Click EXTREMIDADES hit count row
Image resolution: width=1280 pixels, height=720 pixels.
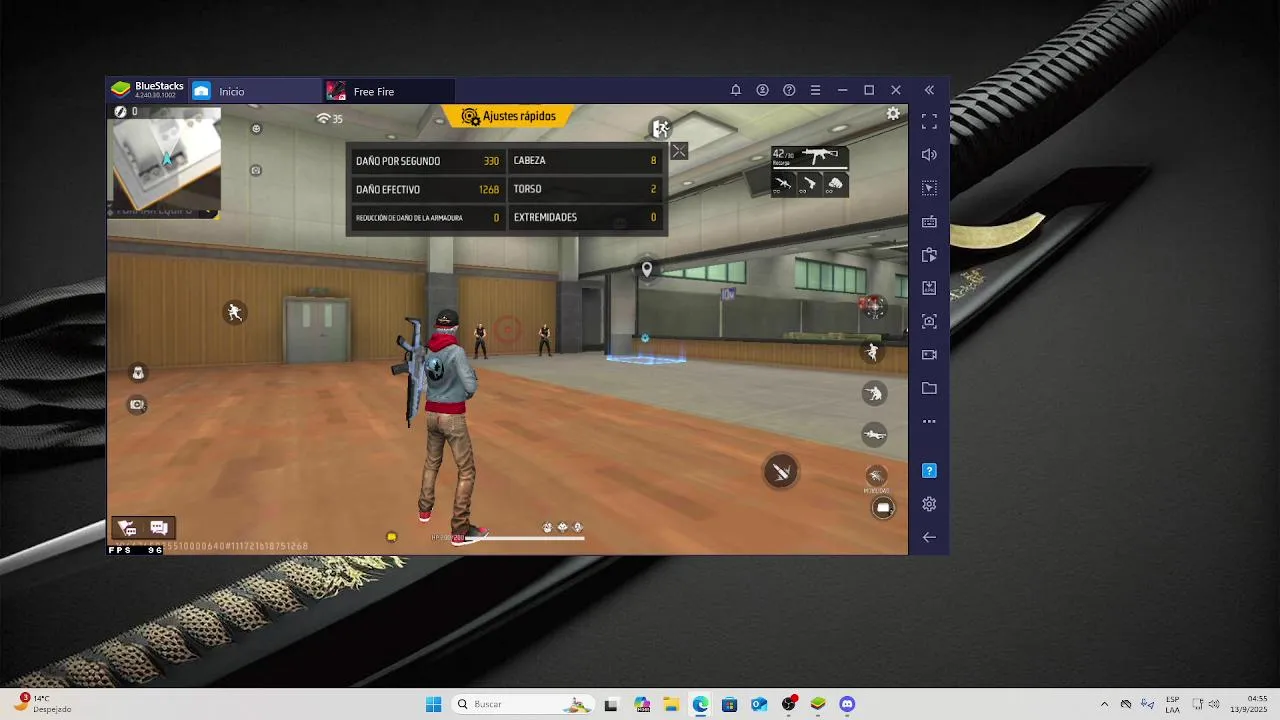[585, 217]
